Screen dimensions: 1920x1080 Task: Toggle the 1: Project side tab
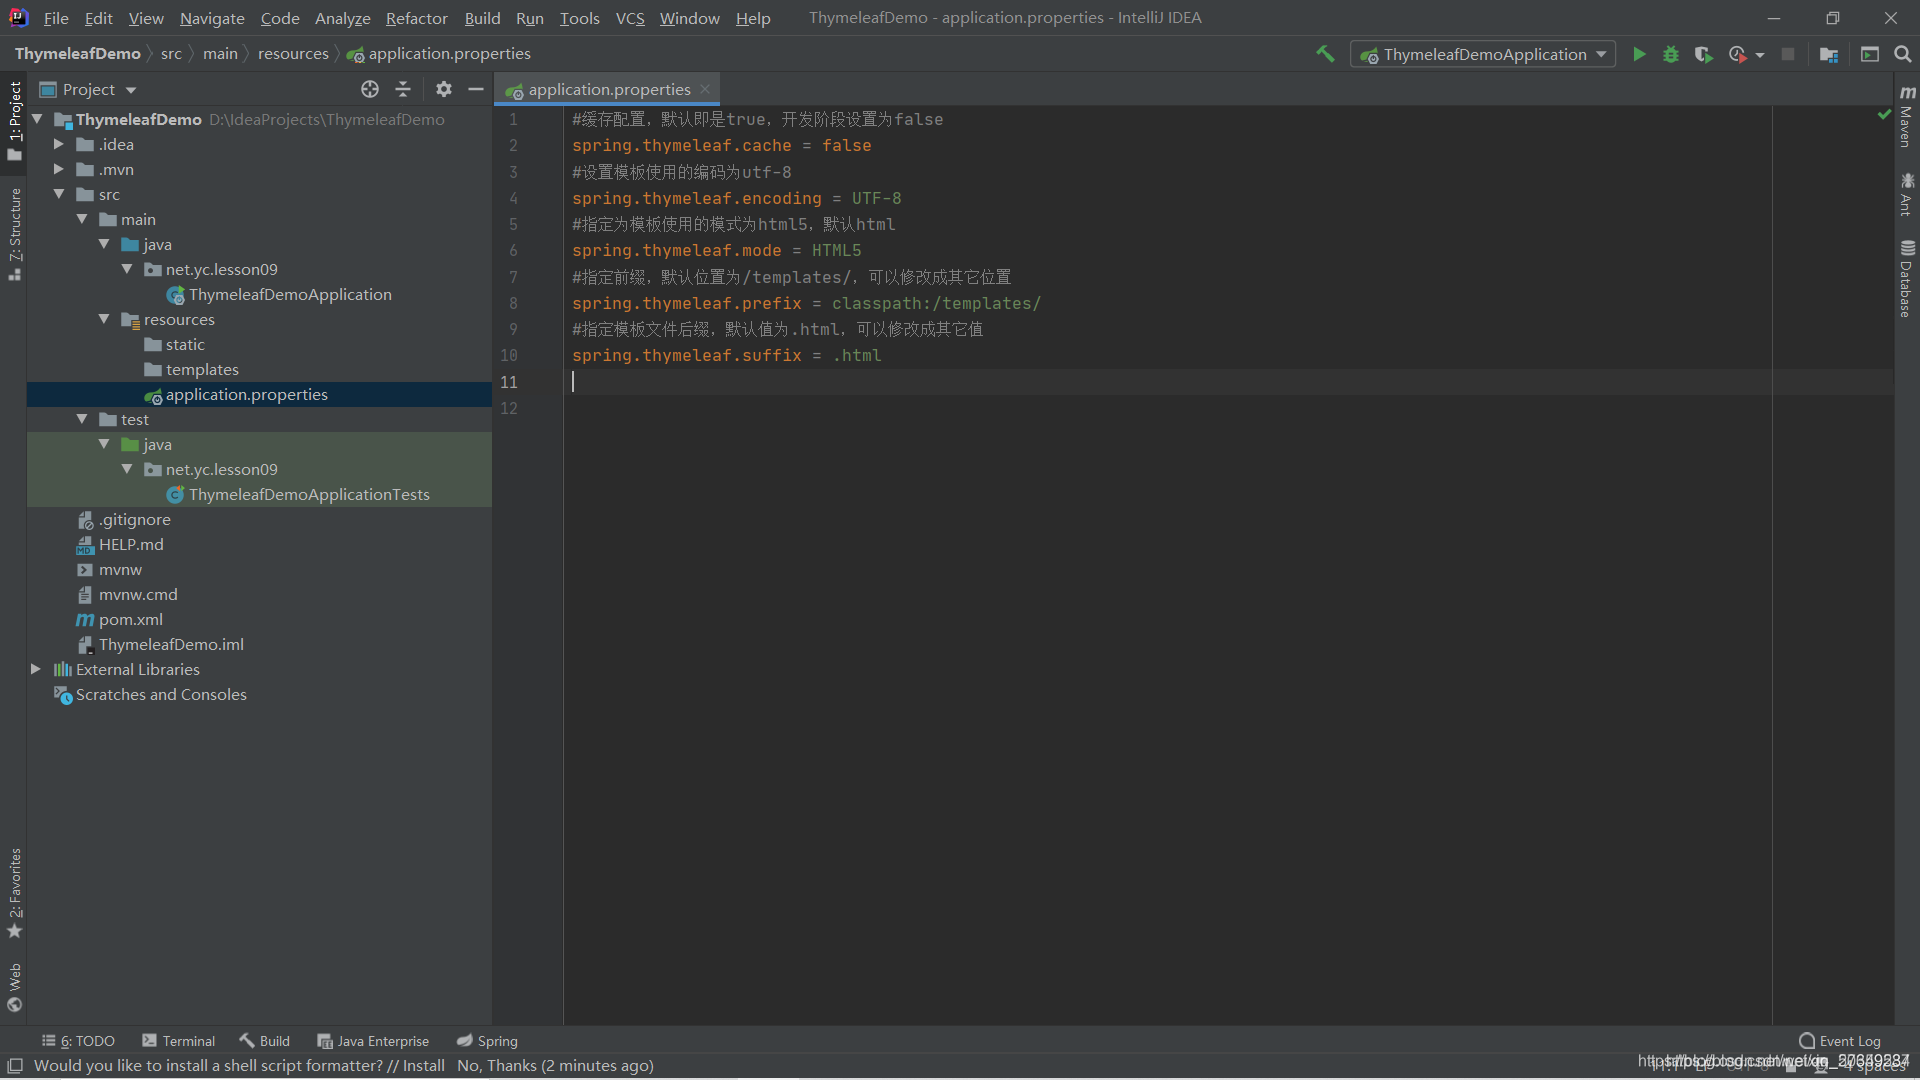14,120
